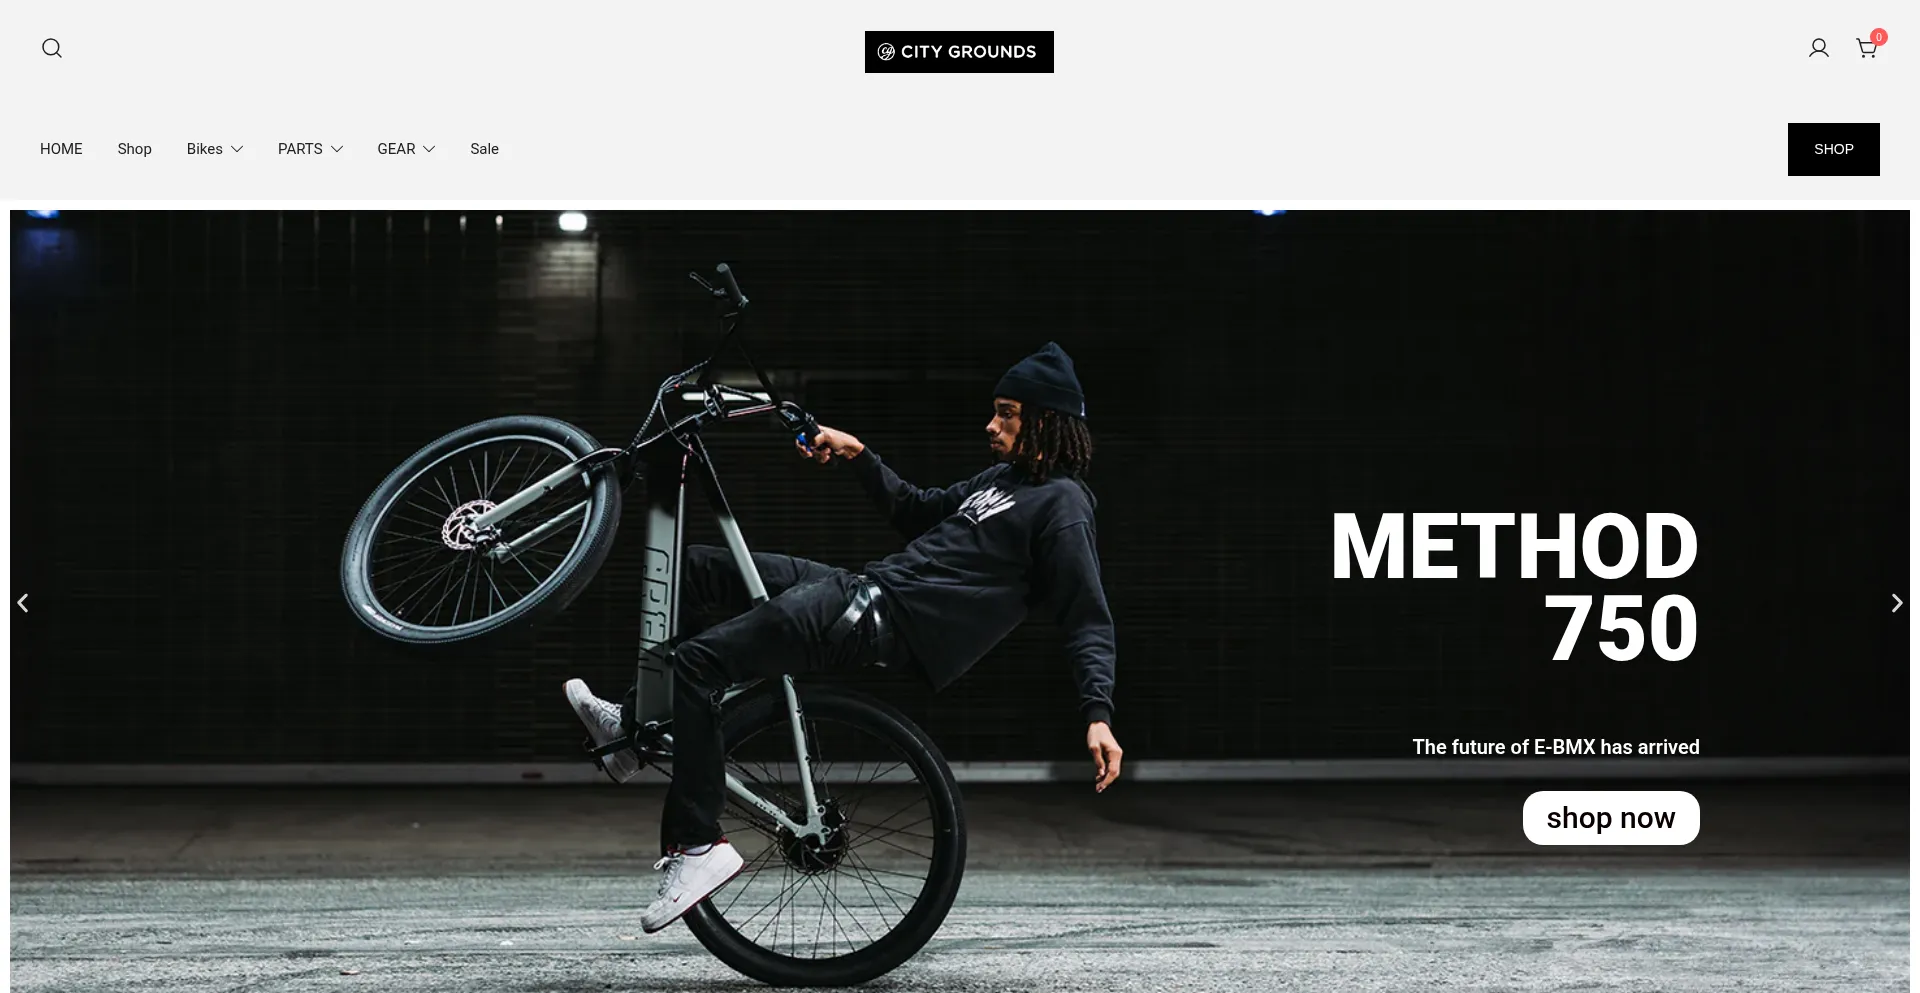Click the PARTS menu label

point(300,149)
